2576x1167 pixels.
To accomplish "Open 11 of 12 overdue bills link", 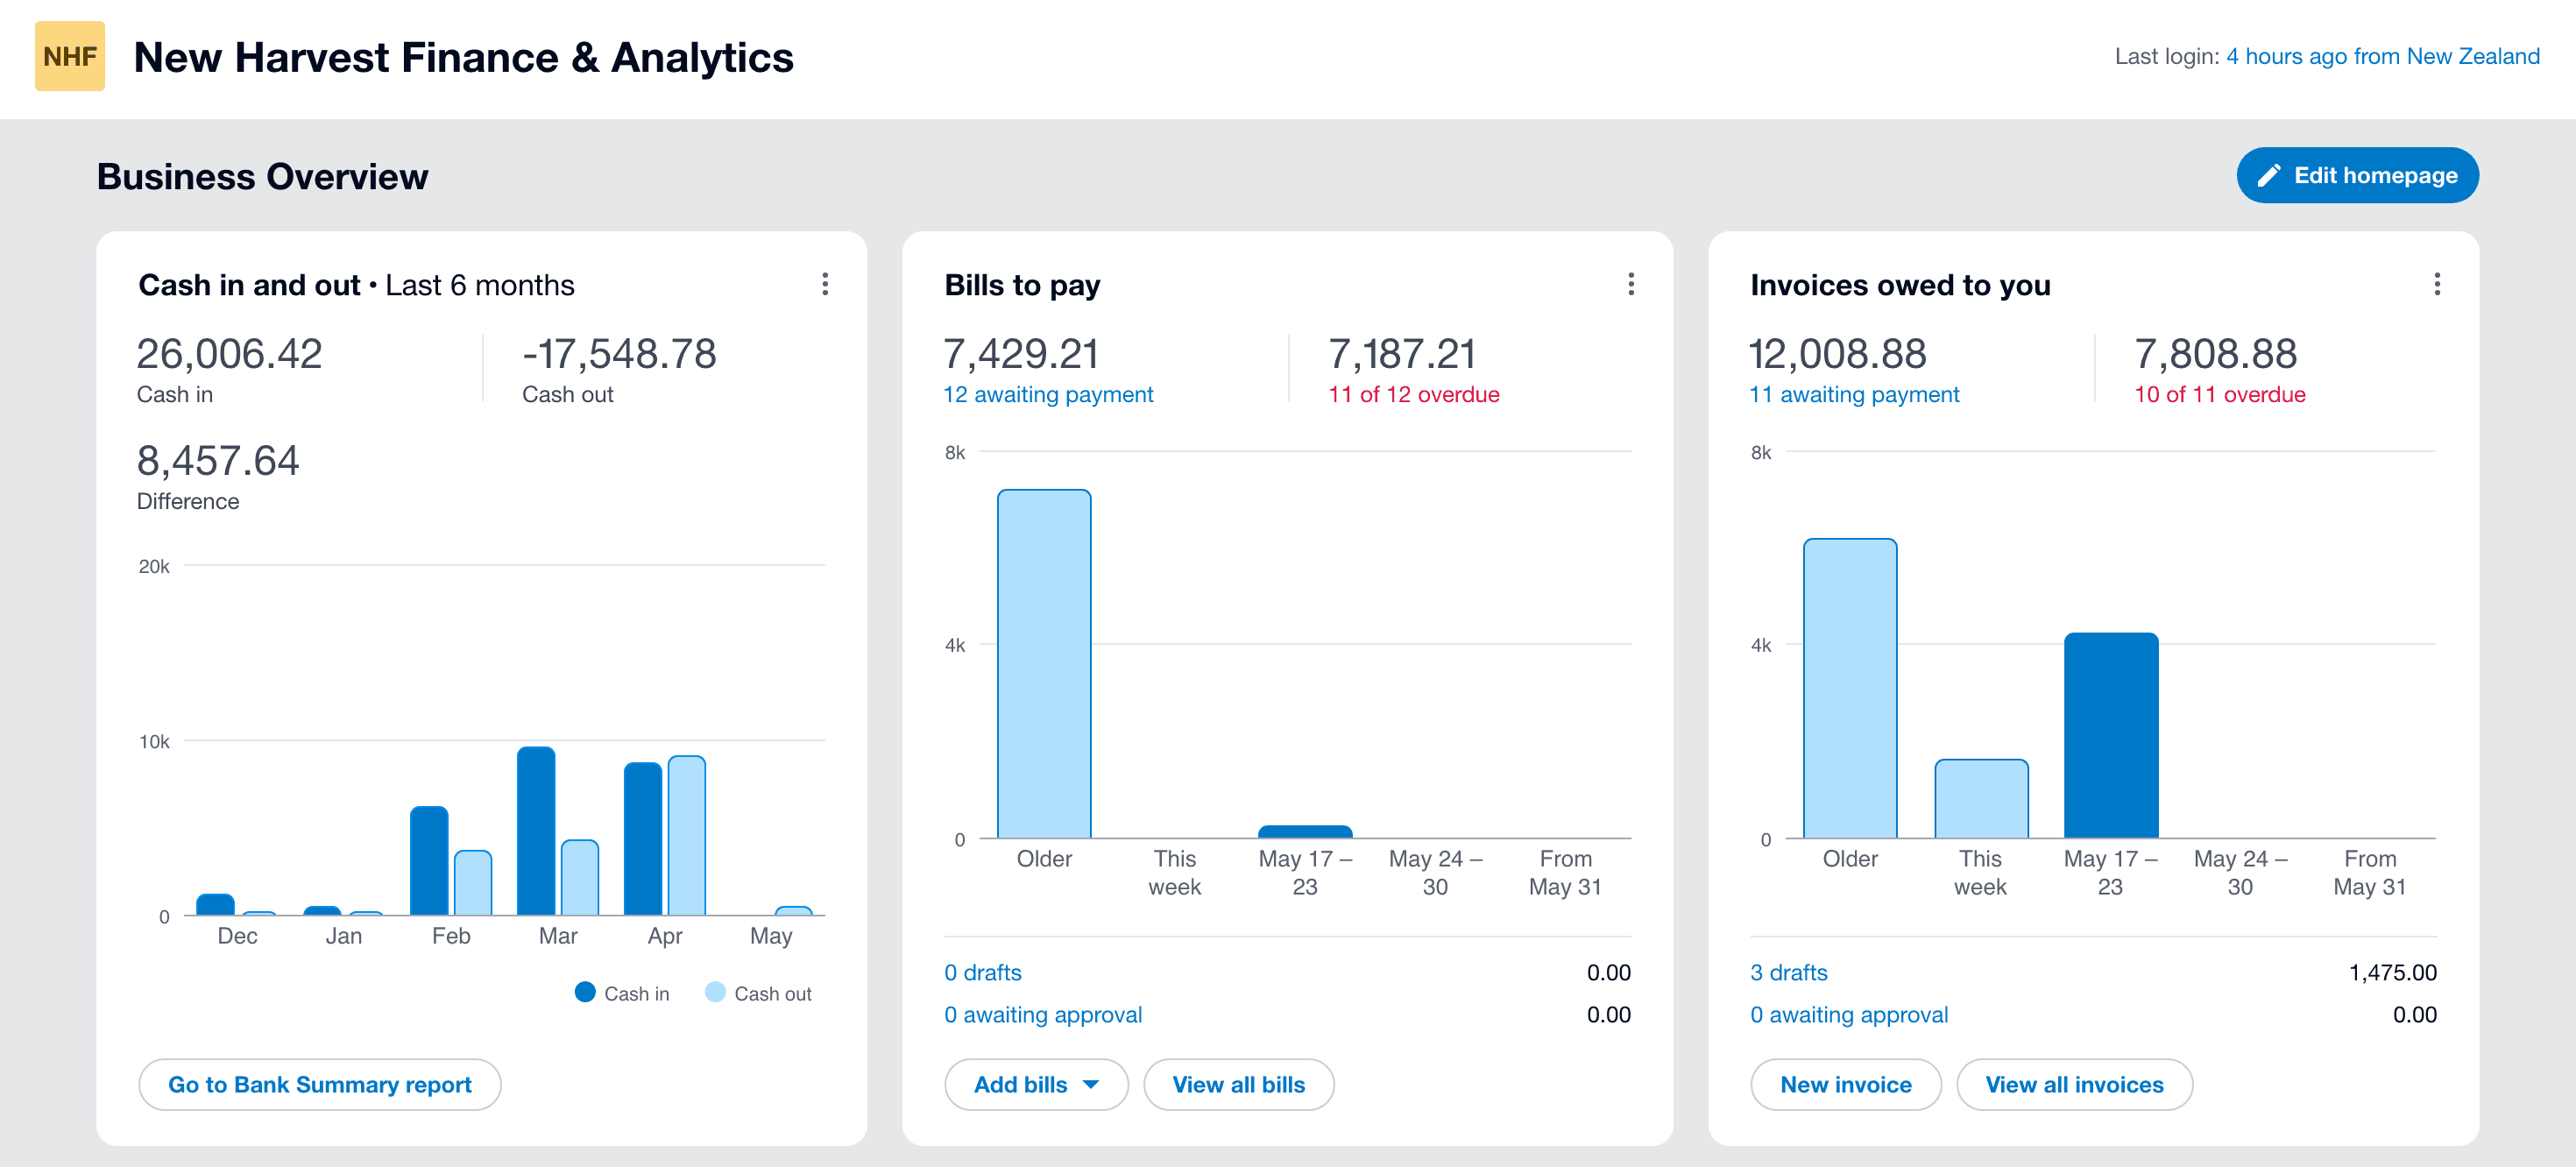I will 1413,394.
